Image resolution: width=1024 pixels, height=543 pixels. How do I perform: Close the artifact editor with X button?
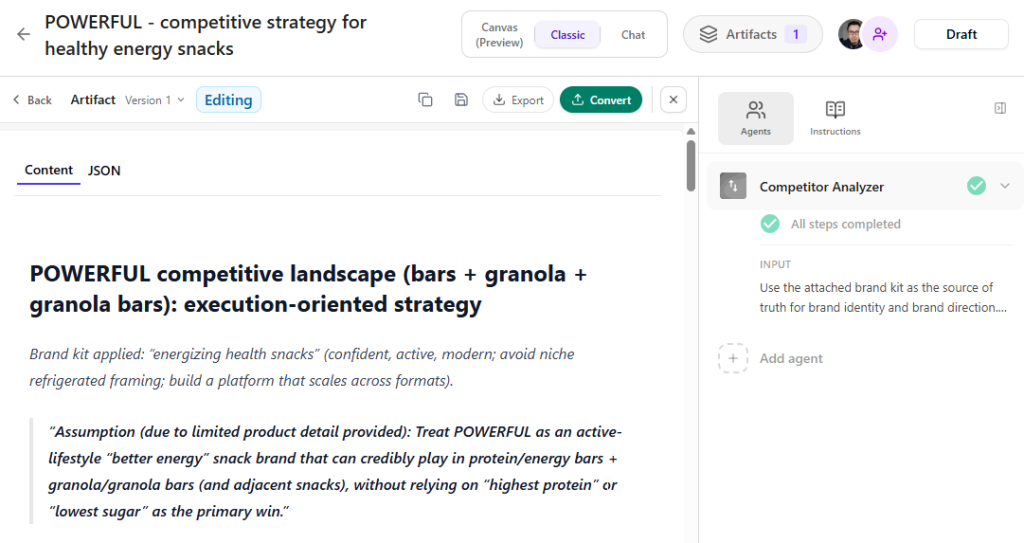coord(673,99)
